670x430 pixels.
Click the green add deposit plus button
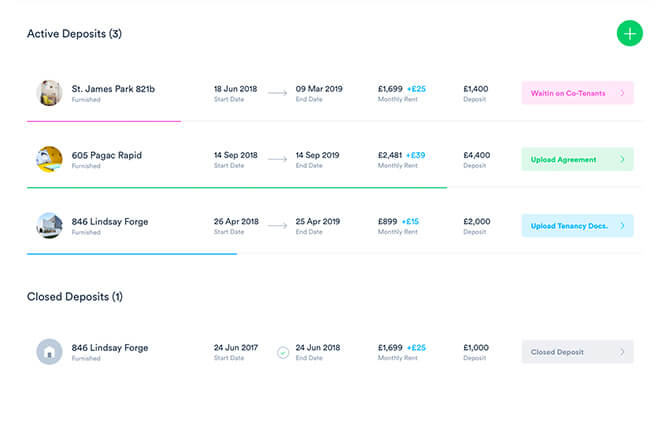point(629,33)
